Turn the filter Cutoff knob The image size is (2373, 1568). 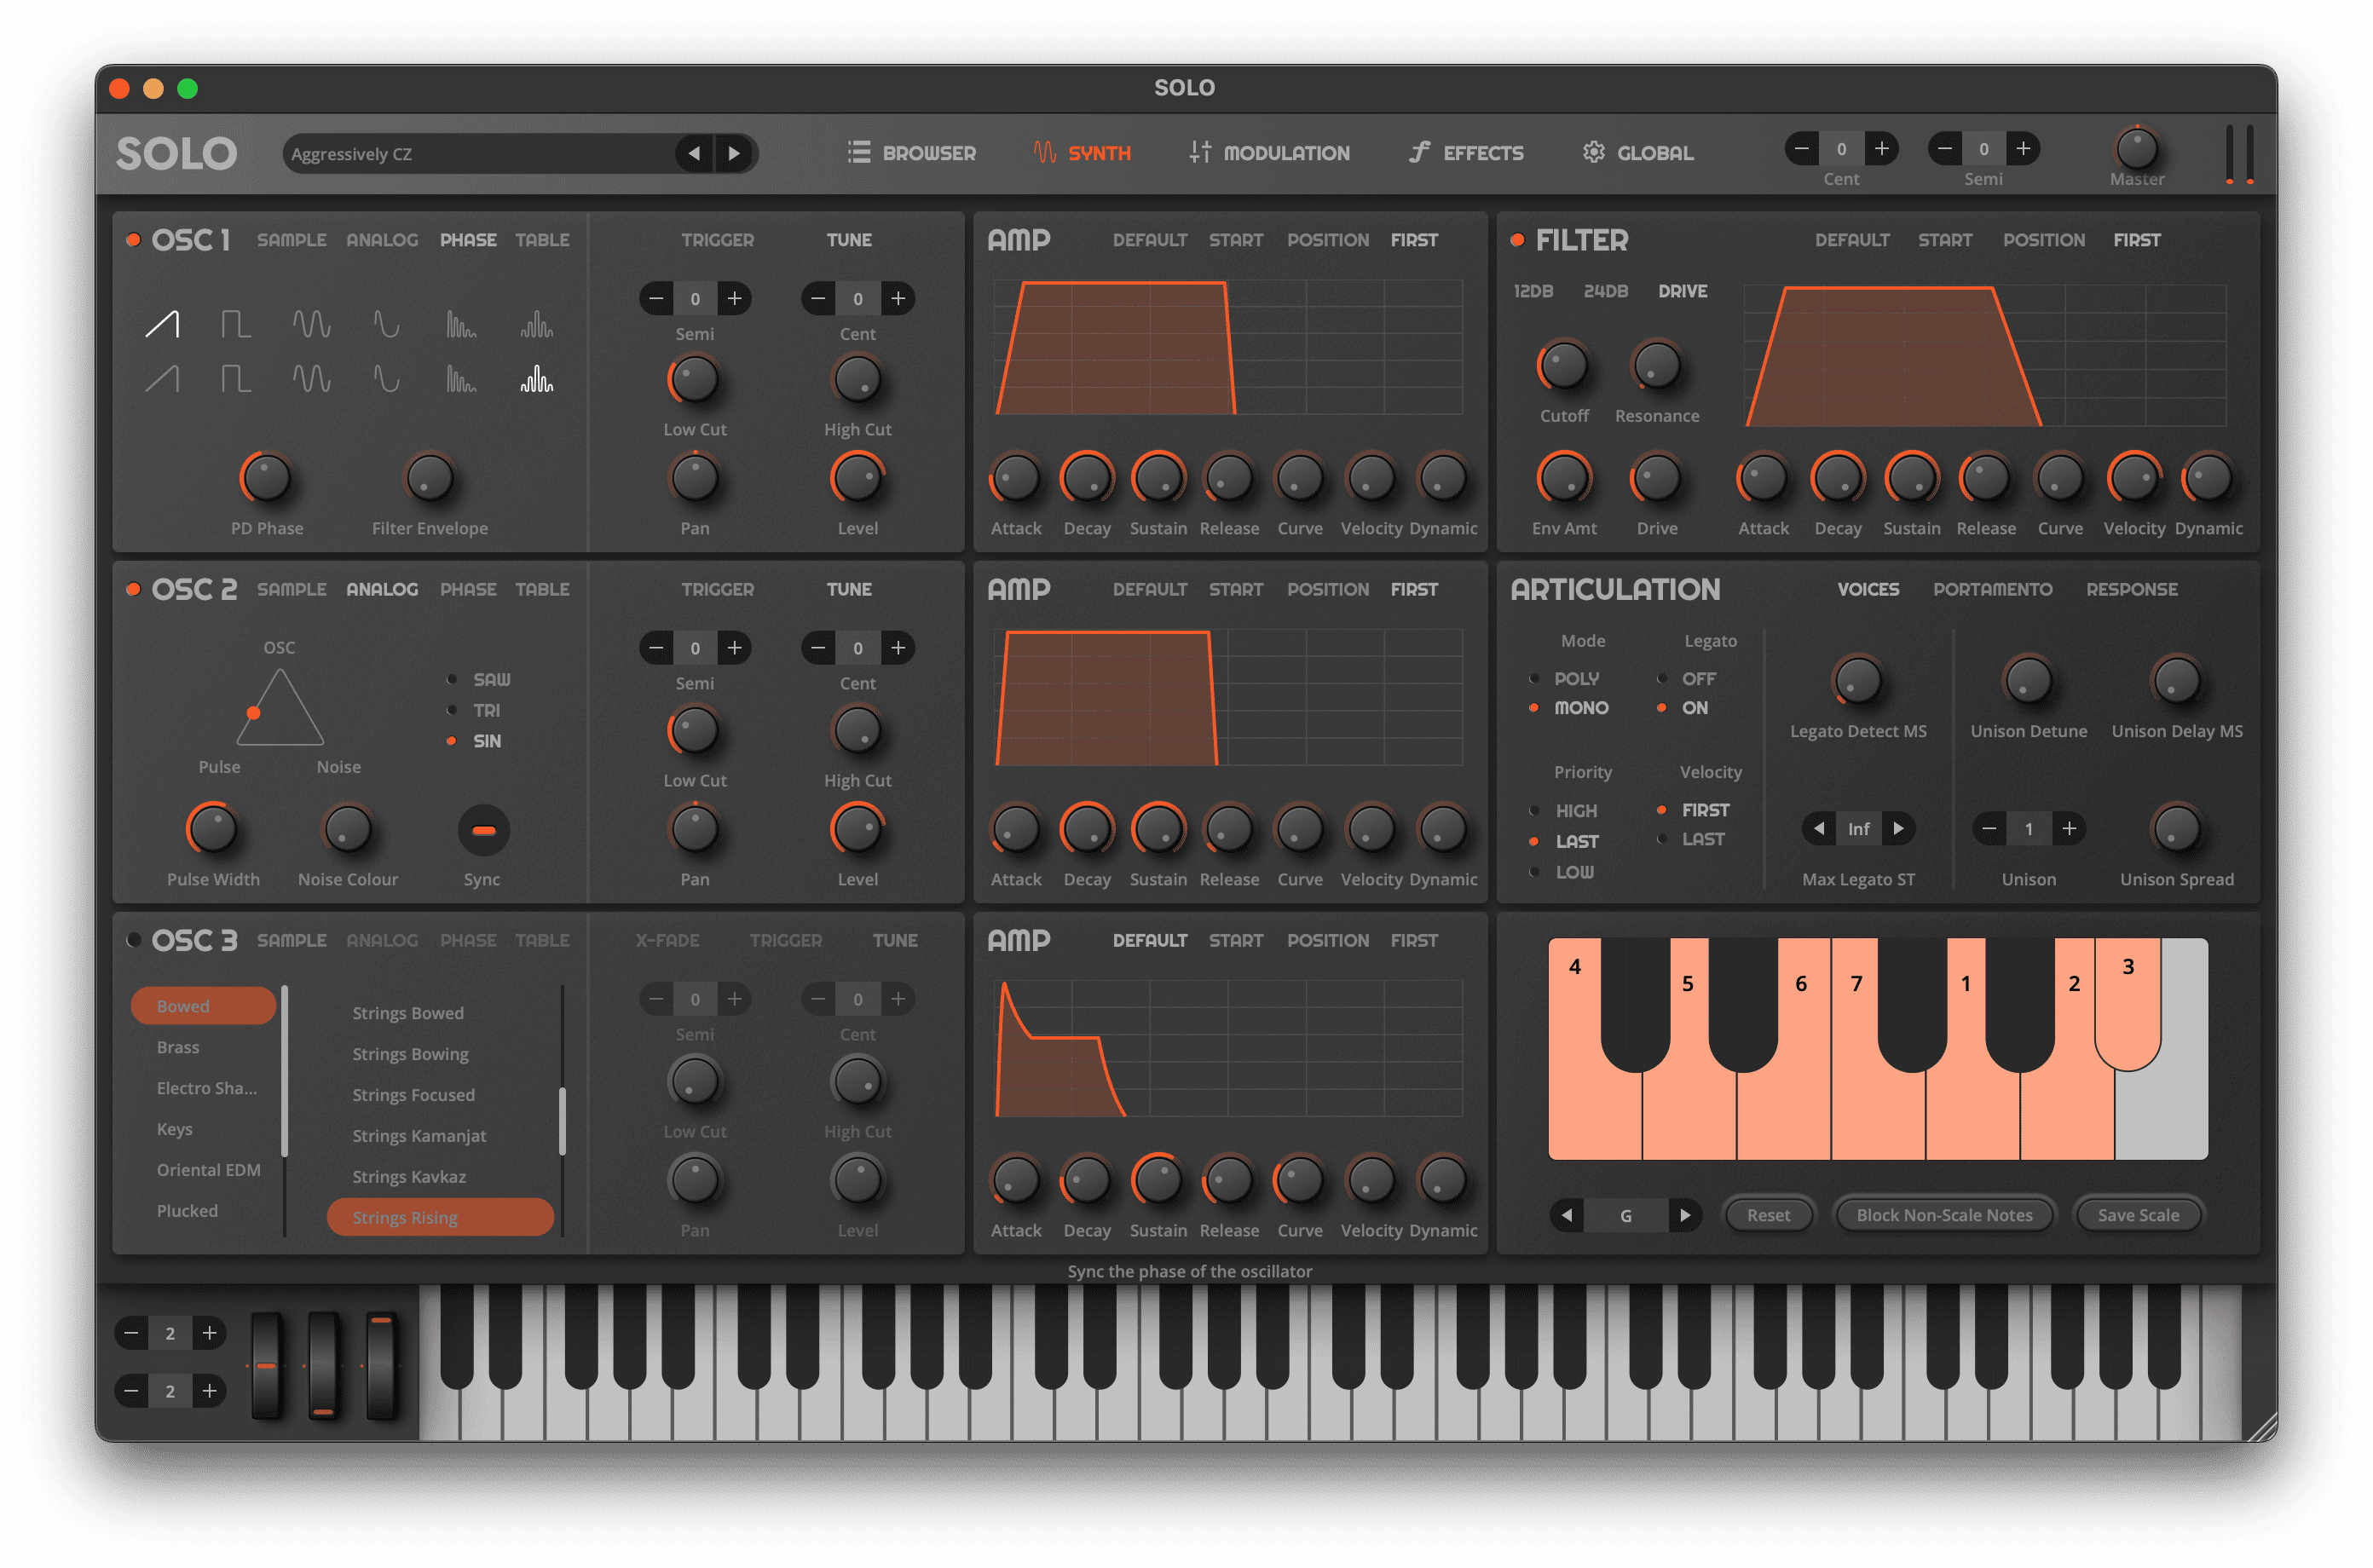tap(1562, 366)
